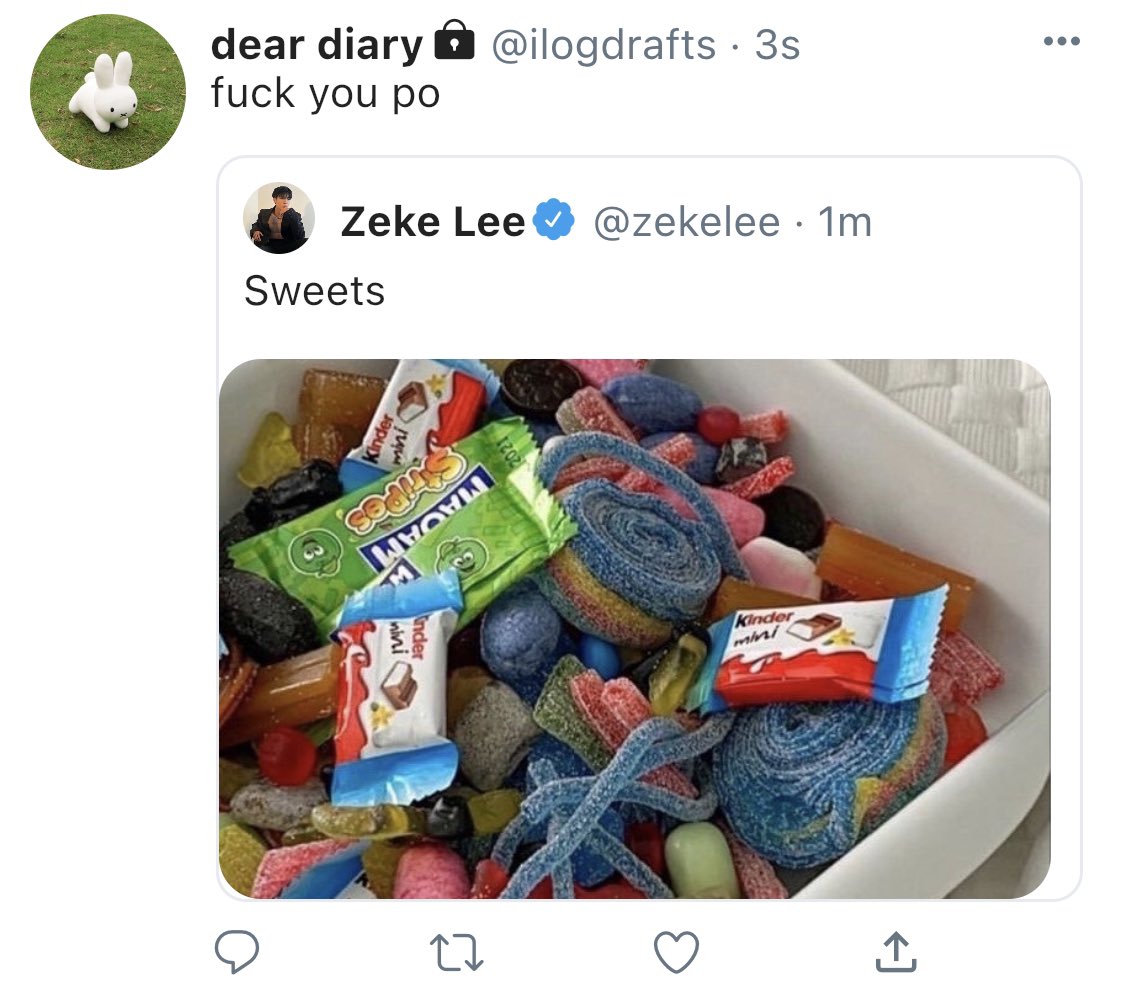Open the candy bowl photo
1125x996 pixels.
point(634,629)
